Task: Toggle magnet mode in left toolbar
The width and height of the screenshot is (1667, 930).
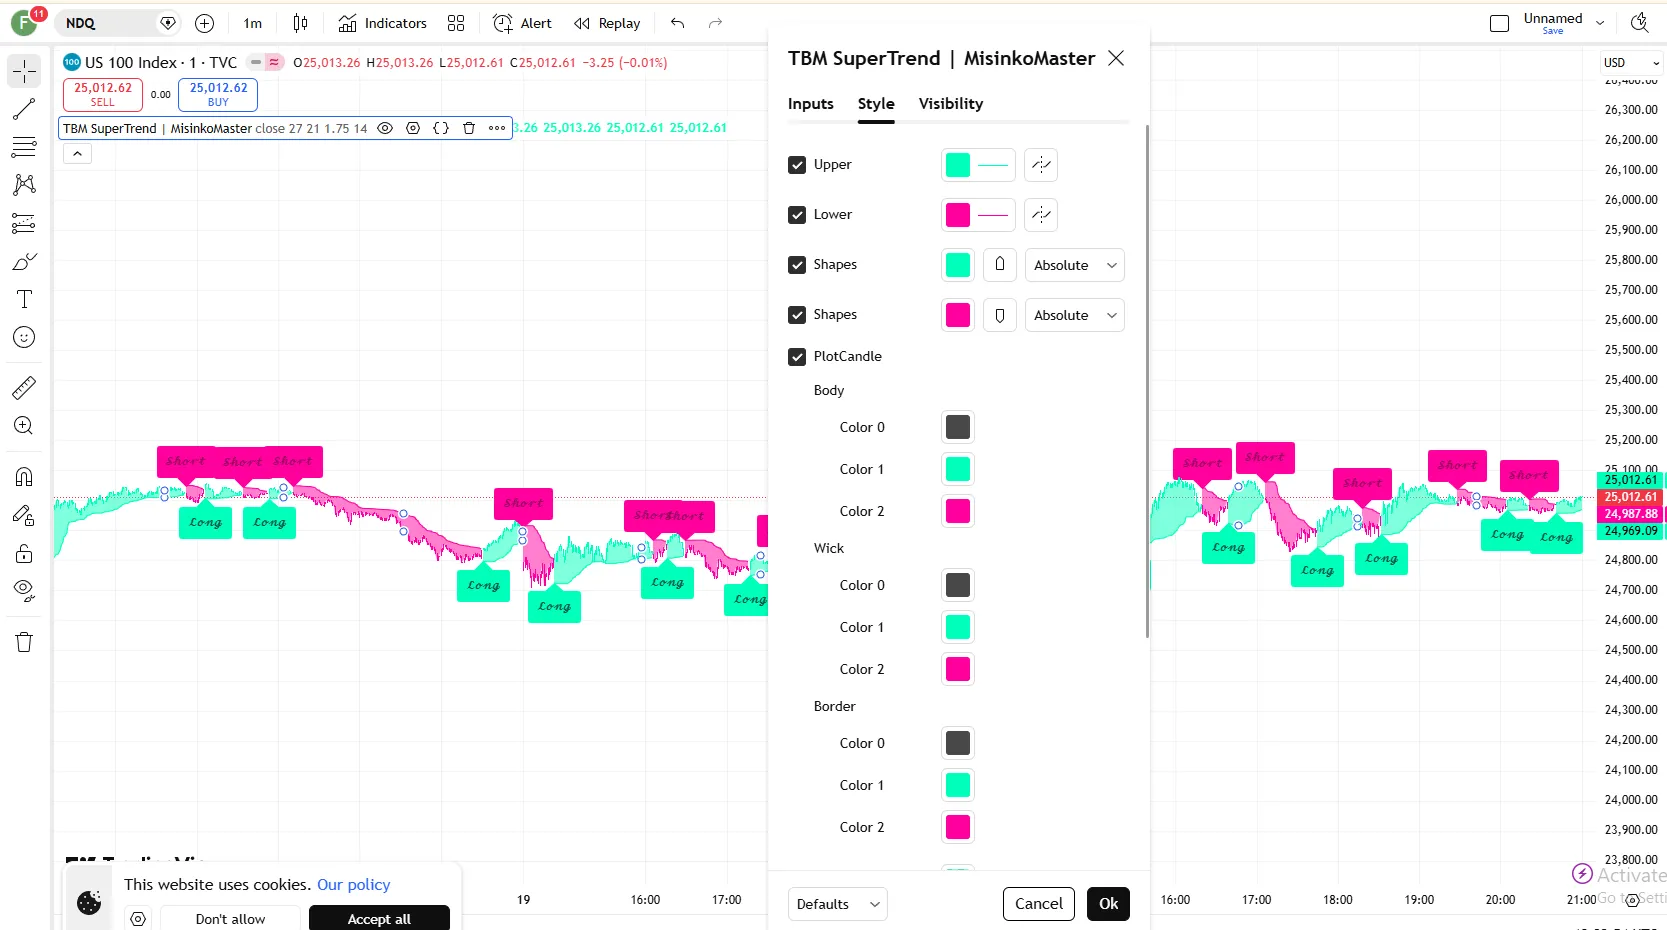Action: pos(24,476)
